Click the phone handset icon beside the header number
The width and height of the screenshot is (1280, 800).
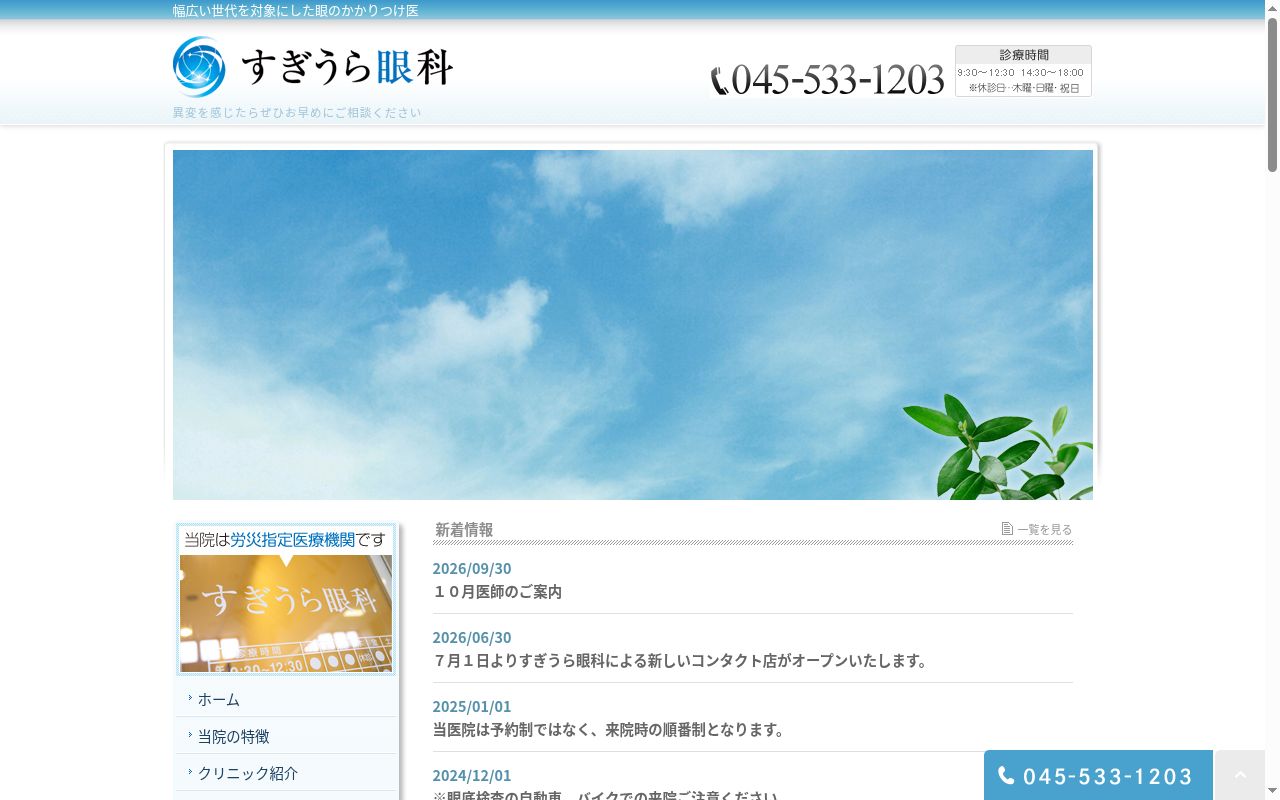pos(720,81)
